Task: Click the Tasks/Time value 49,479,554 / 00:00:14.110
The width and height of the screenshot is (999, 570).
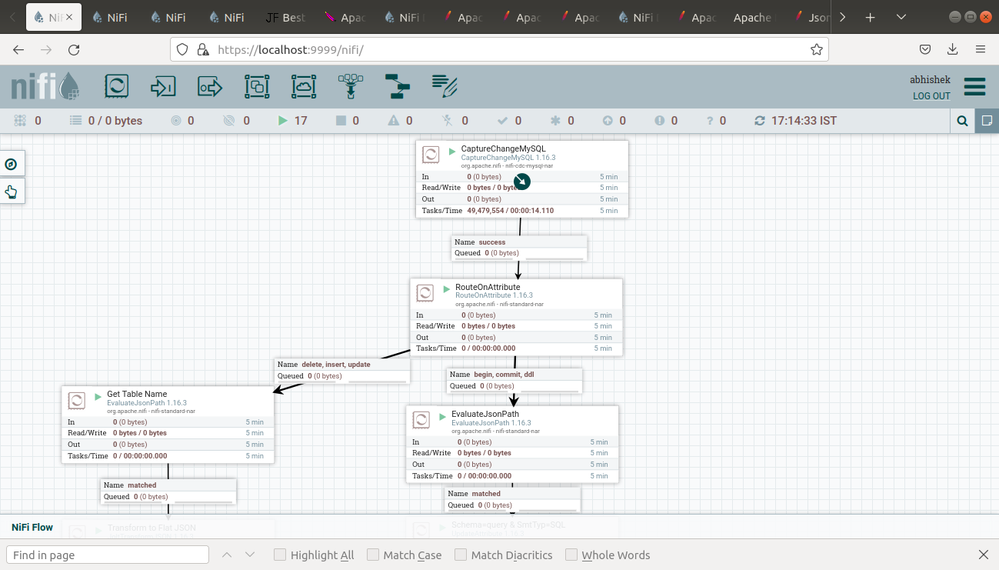Action: coord(510,211)
